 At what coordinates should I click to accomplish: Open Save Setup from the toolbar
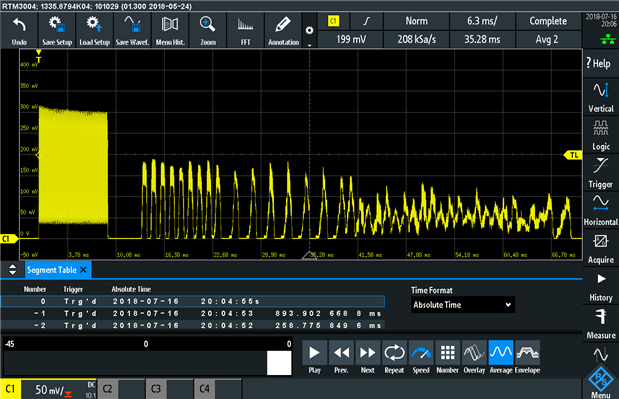pyautogui.click(x=57, y=30)
